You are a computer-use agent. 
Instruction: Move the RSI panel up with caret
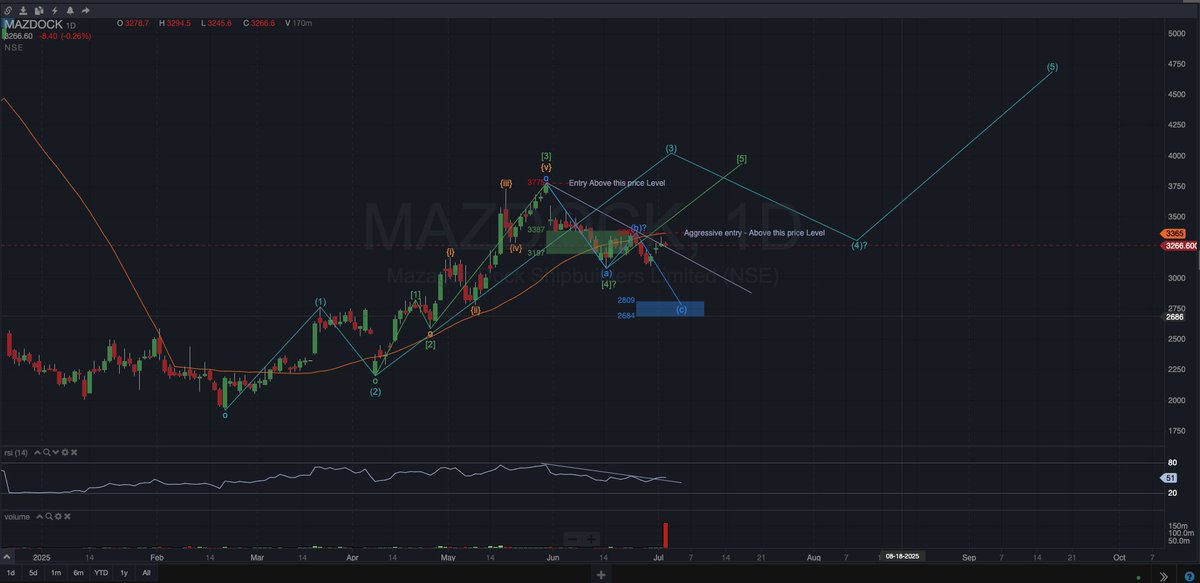click(37, 453)
